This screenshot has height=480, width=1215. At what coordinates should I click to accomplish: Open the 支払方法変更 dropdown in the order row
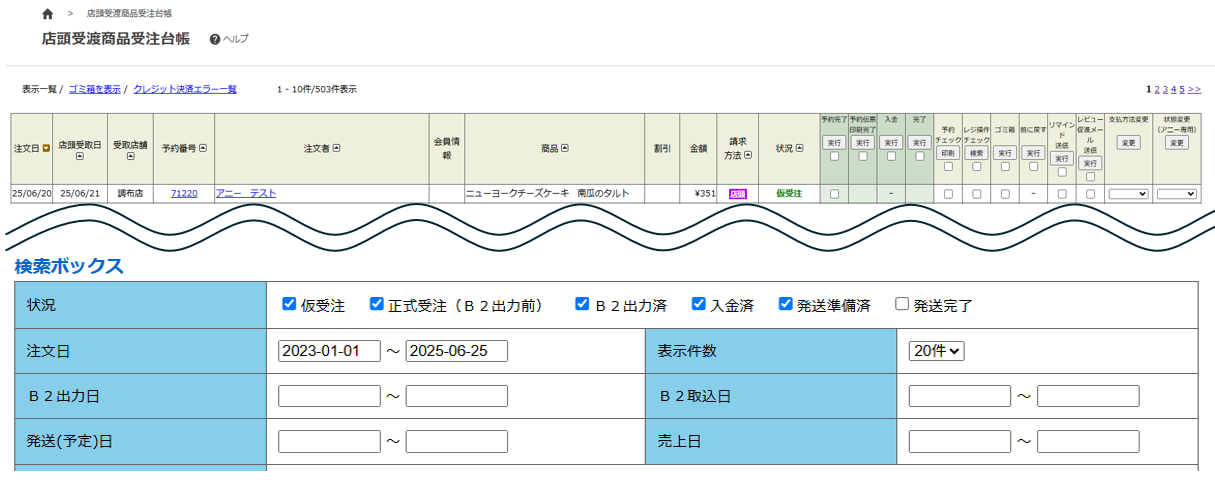coord(1128,194)
